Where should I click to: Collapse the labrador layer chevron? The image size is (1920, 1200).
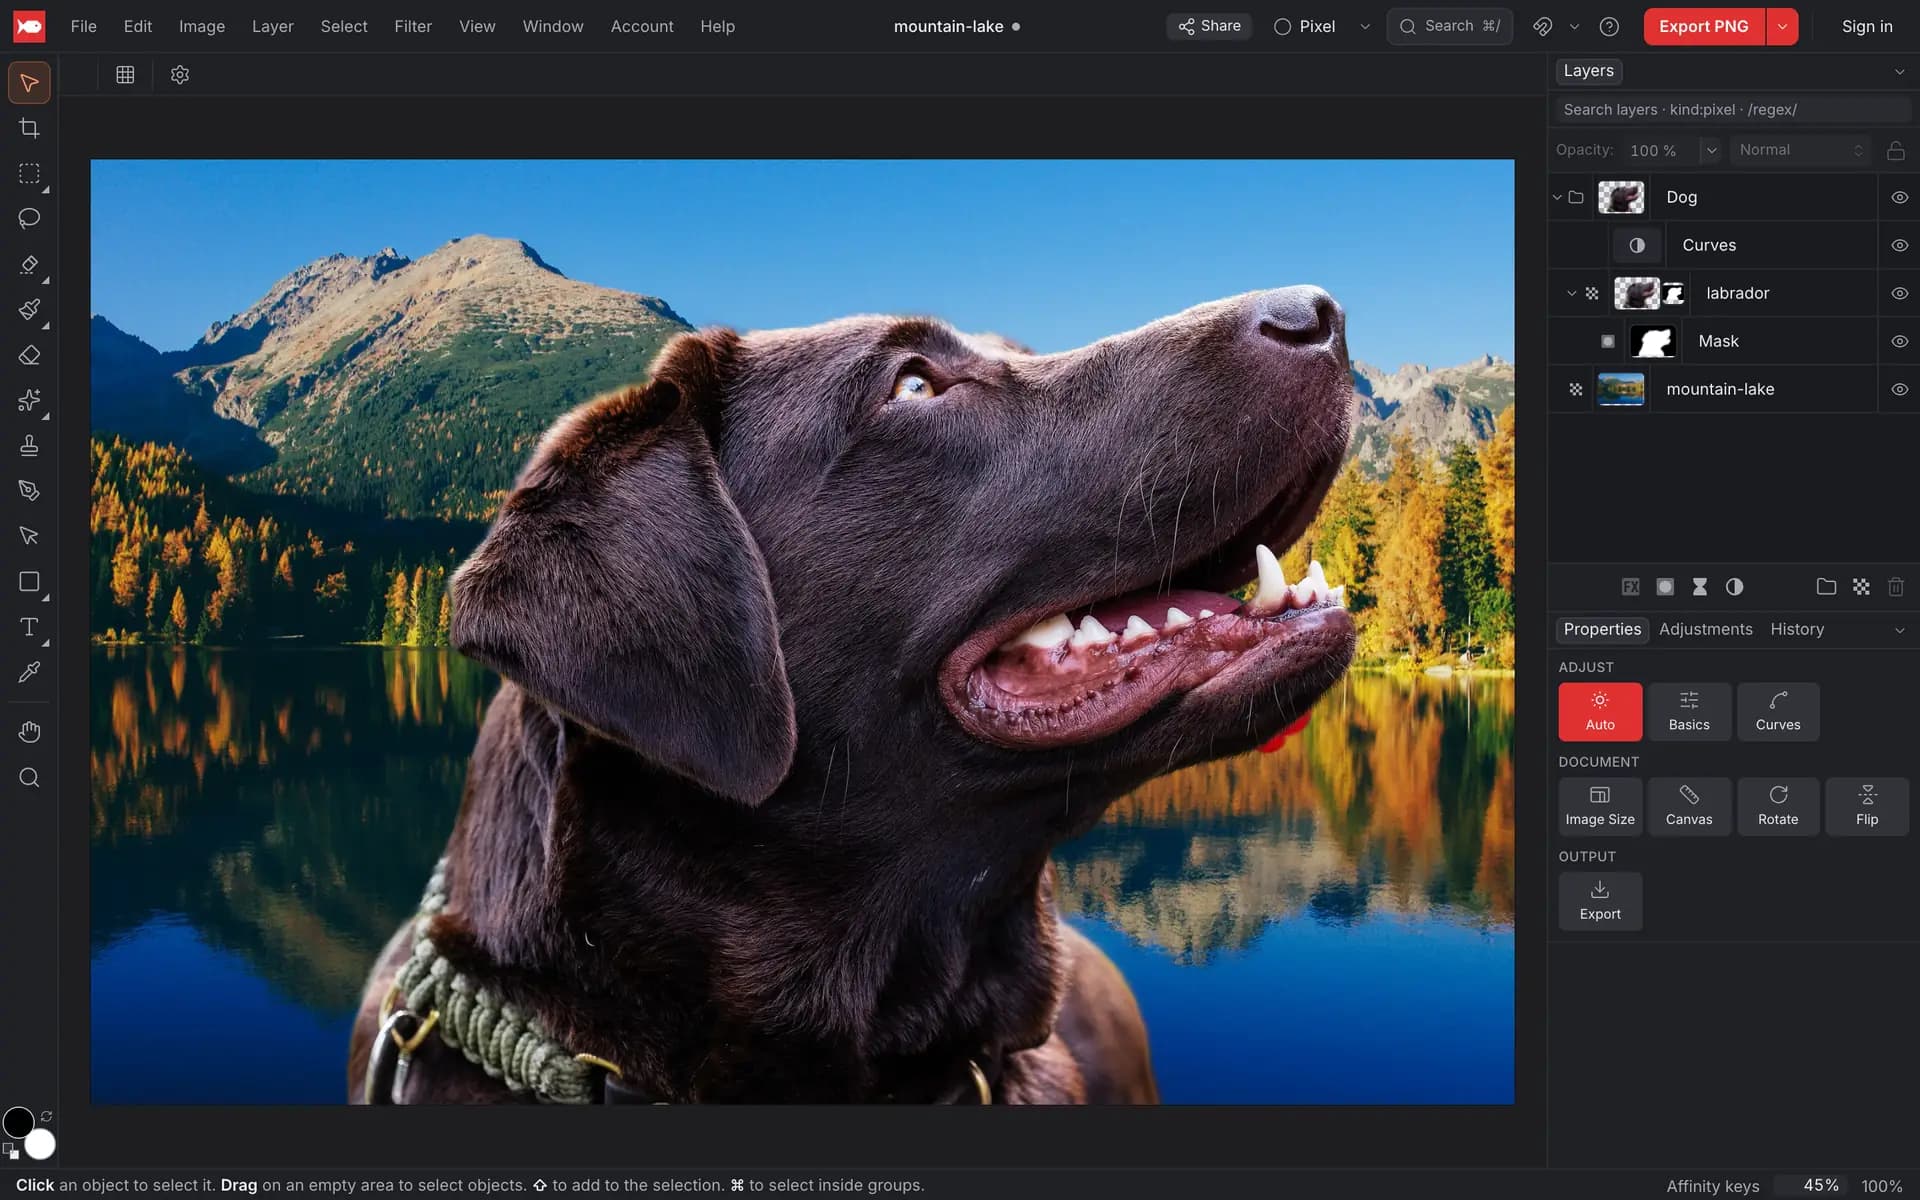(1572, 293)
